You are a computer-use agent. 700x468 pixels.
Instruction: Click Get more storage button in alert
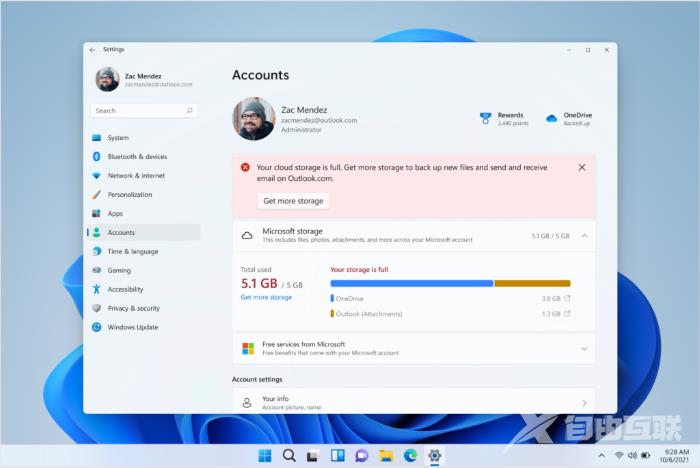point(293,201)
